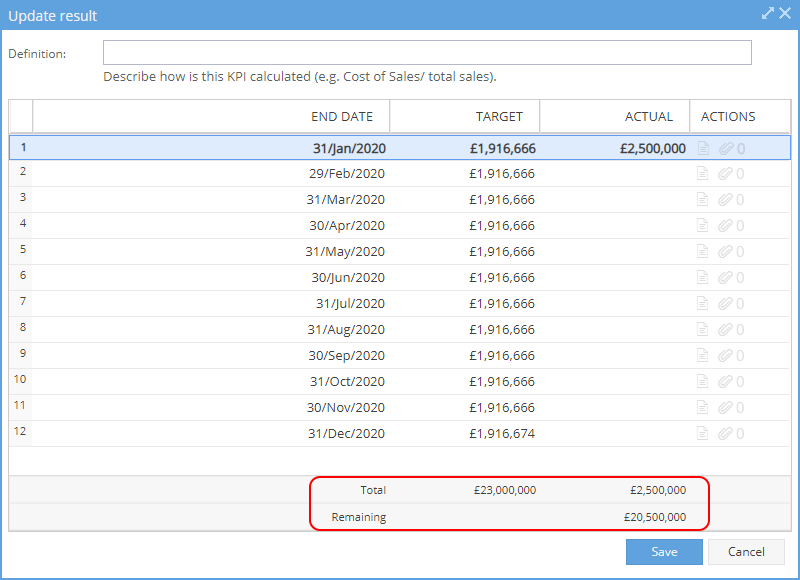Click attachment paperclip in 30/Apr/2020 row
800x580 pixels.
726,225
